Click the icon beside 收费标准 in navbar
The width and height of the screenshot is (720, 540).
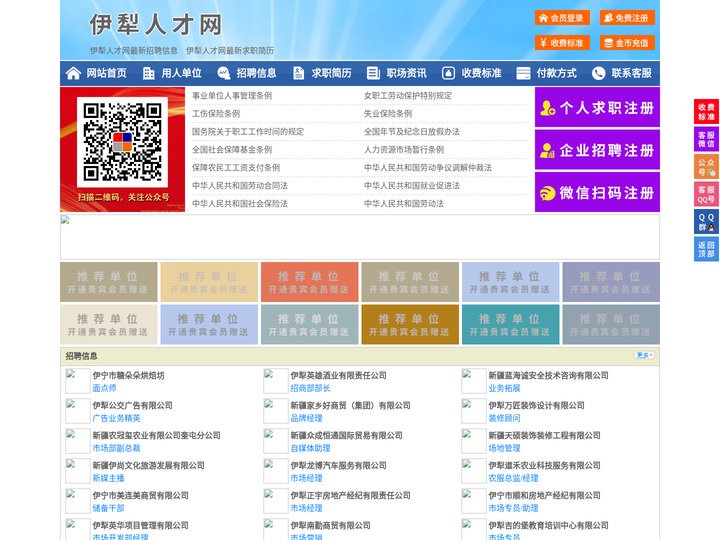448,73
